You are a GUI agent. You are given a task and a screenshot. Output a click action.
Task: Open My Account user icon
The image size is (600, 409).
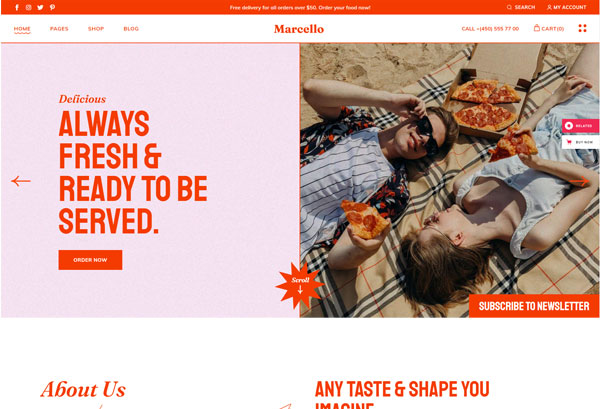coord(549,7)
